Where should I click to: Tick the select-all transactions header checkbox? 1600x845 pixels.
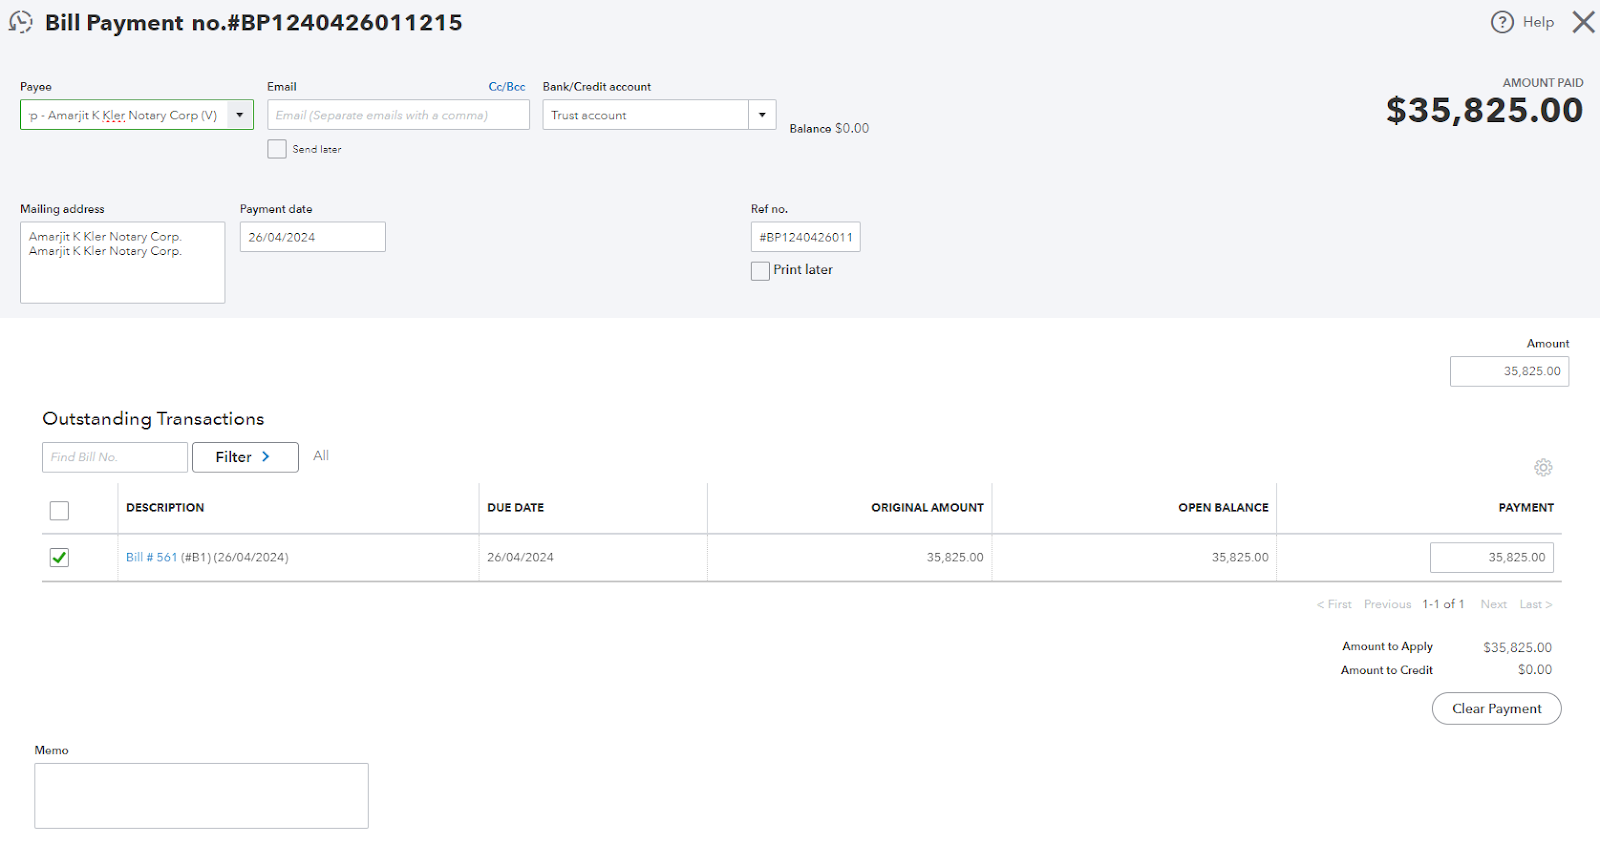coord(59,510)
